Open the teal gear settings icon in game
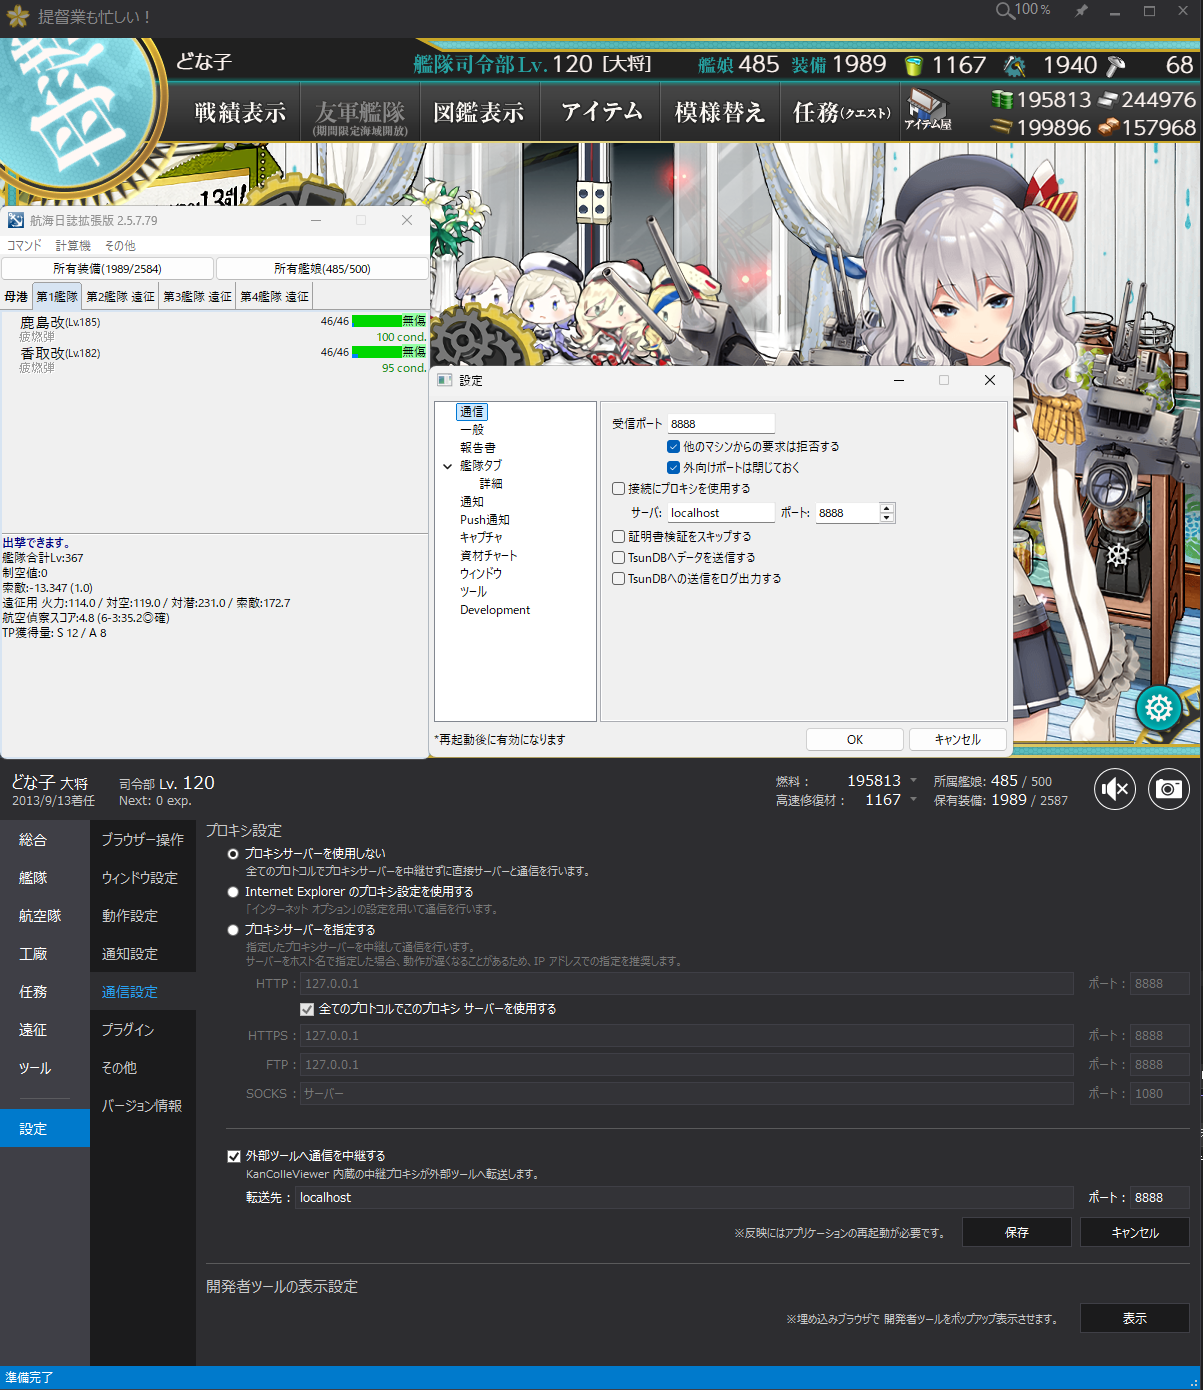The image size is (1203, 1390). point(1159,709)
